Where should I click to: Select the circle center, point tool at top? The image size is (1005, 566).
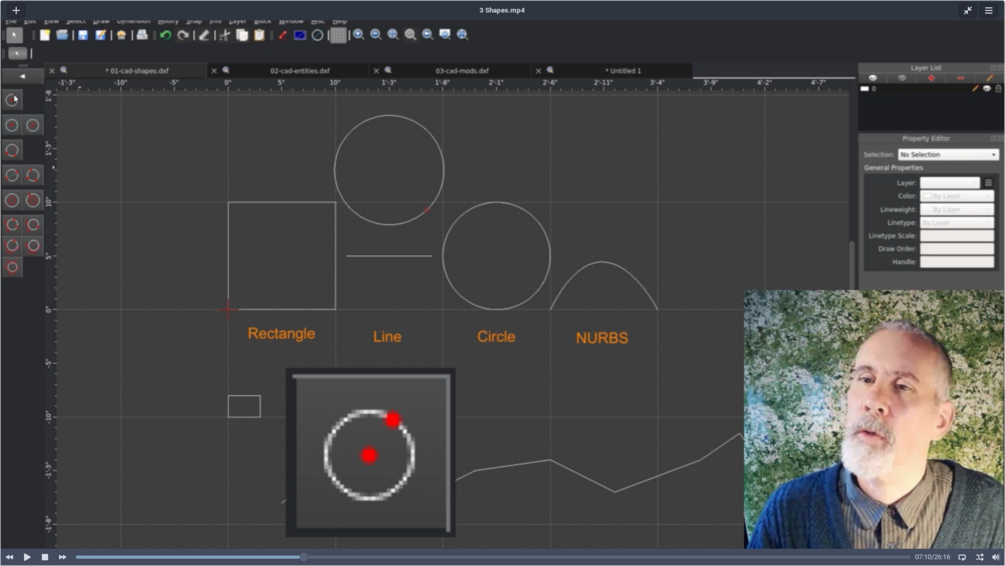(x=12, y=99)
